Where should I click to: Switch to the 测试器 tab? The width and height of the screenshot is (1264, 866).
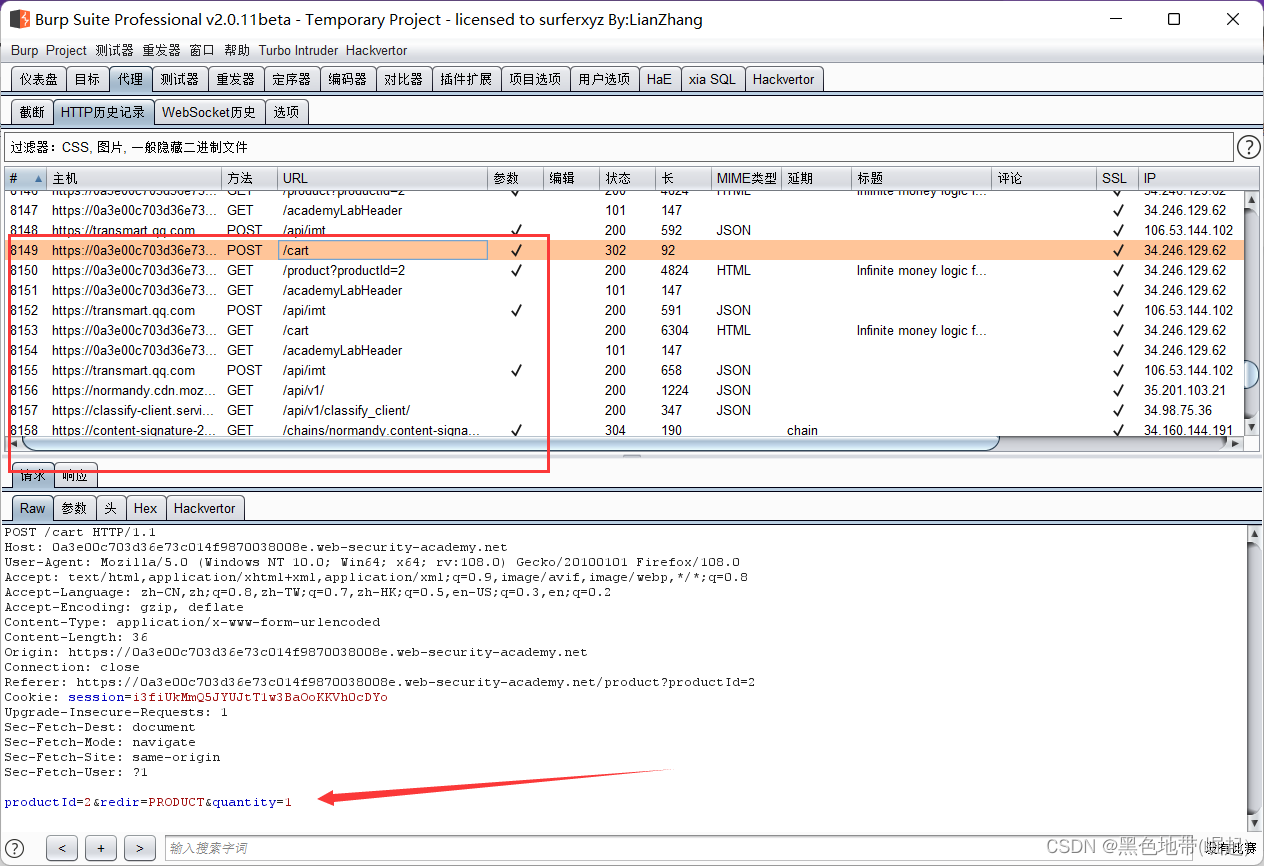[x=179, y=79]
